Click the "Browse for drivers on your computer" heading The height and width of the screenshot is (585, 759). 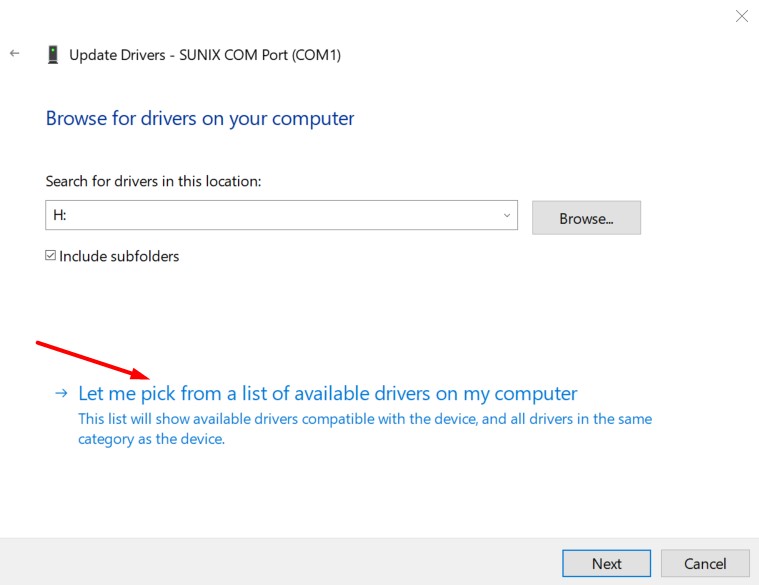click(200, 118)
